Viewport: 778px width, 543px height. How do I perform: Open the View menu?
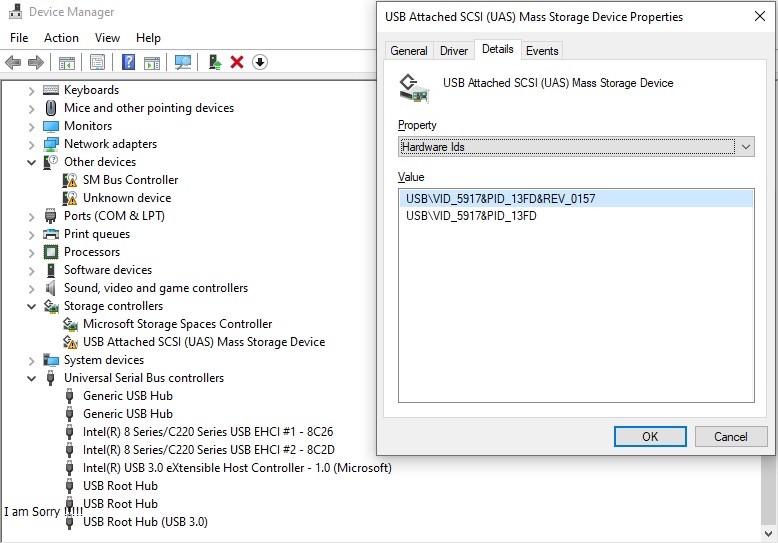click(x=107, y=38)
